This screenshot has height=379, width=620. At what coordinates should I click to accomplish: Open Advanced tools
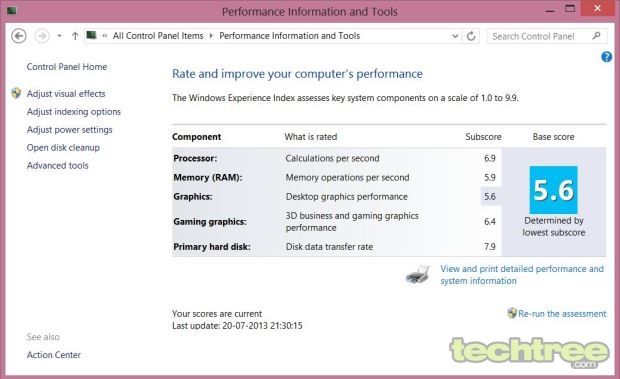click(x=58, y=166)
